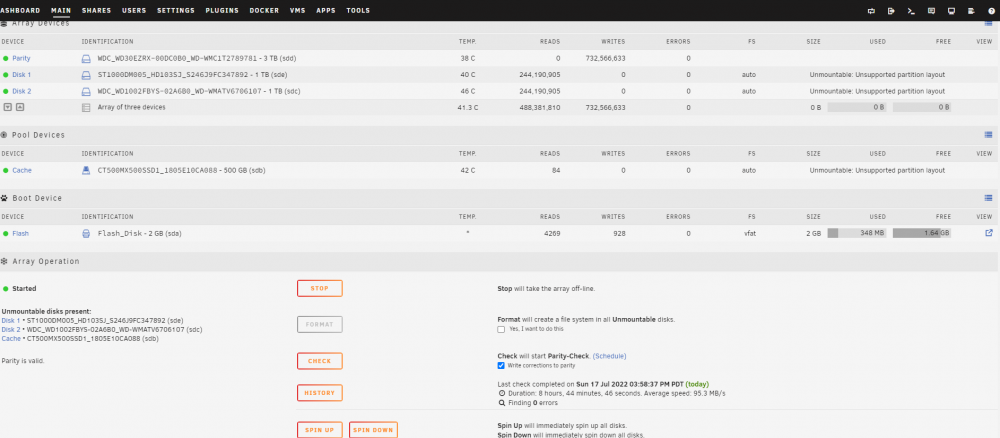Open the system info monitor icon
Screen dimensions: 1000x438
coord(952,11)
